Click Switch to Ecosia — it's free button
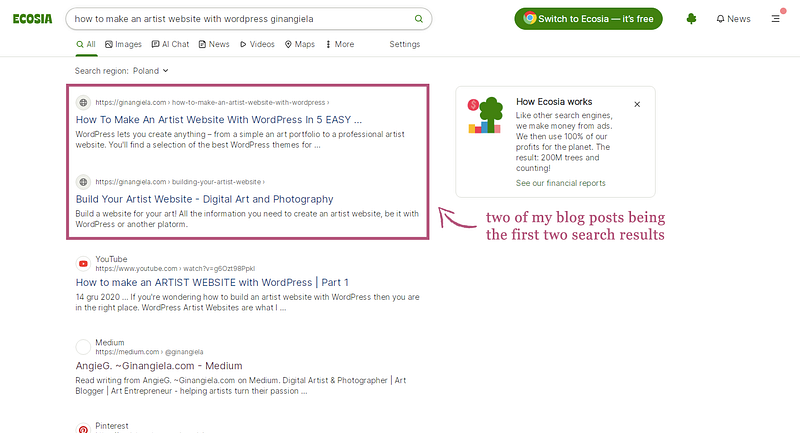This screenshot has height=433, width=800. click(x=588, y=19)
